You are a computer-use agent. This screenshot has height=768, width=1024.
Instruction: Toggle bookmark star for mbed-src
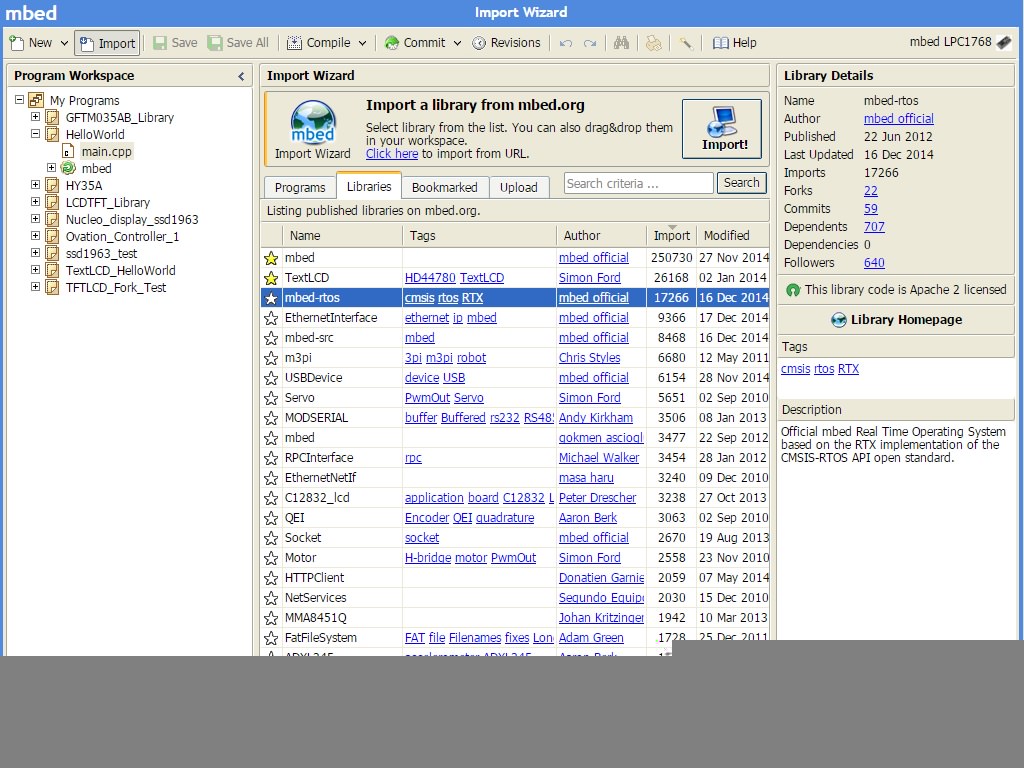coord(271,338)
